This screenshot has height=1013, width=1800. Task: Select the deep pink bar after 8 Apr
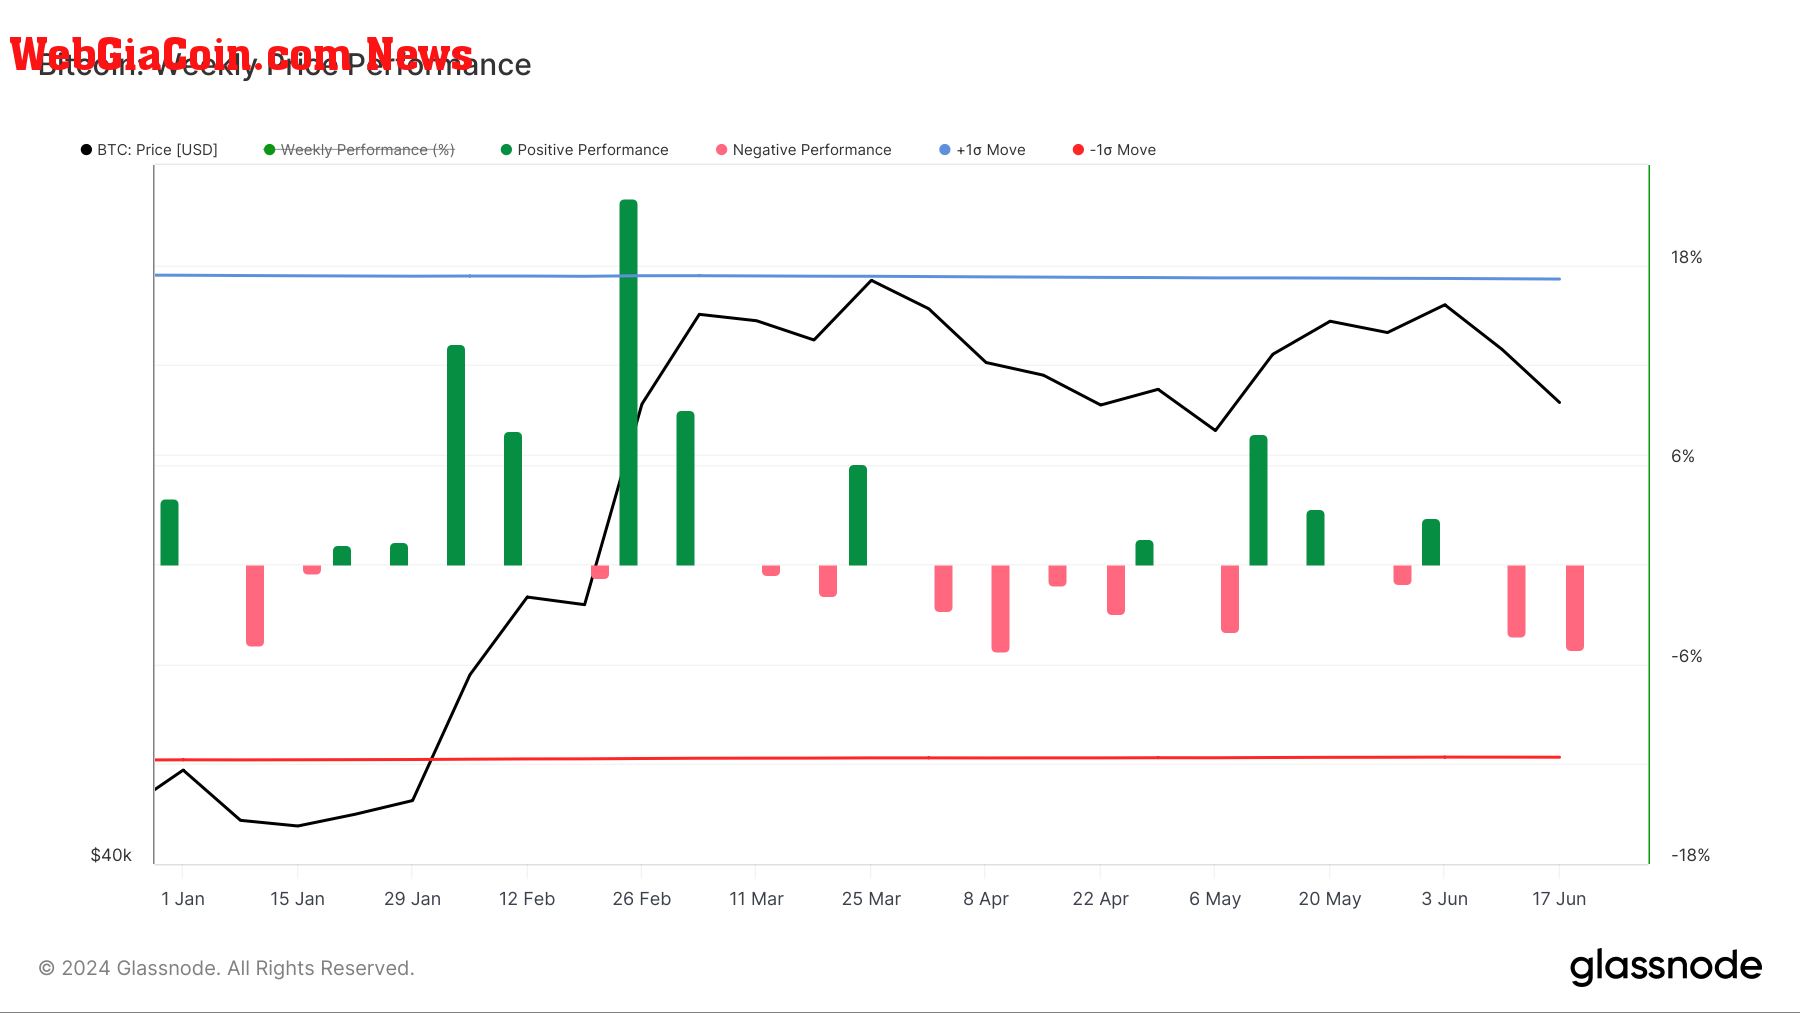pos(1000,609)
